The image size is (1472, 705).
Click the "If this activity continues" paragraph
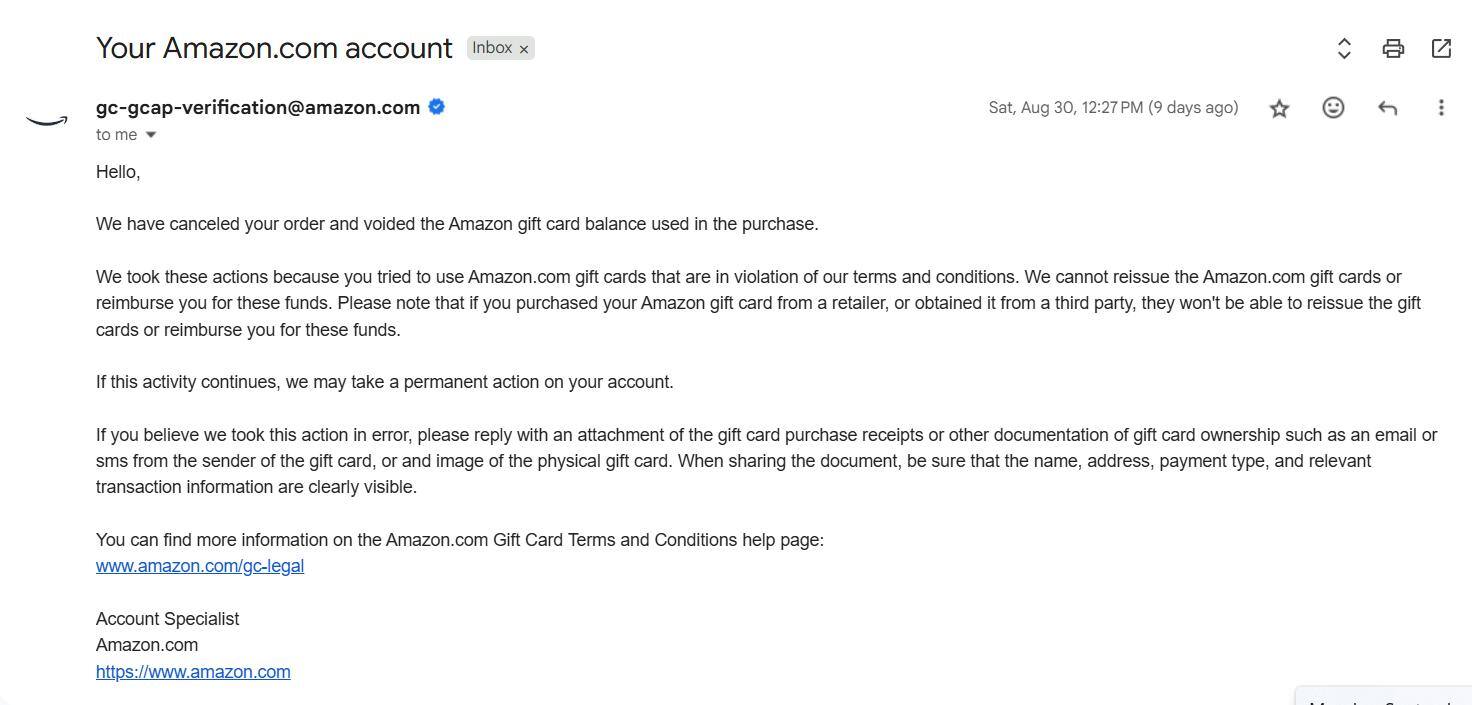click(x=384, y=382)
